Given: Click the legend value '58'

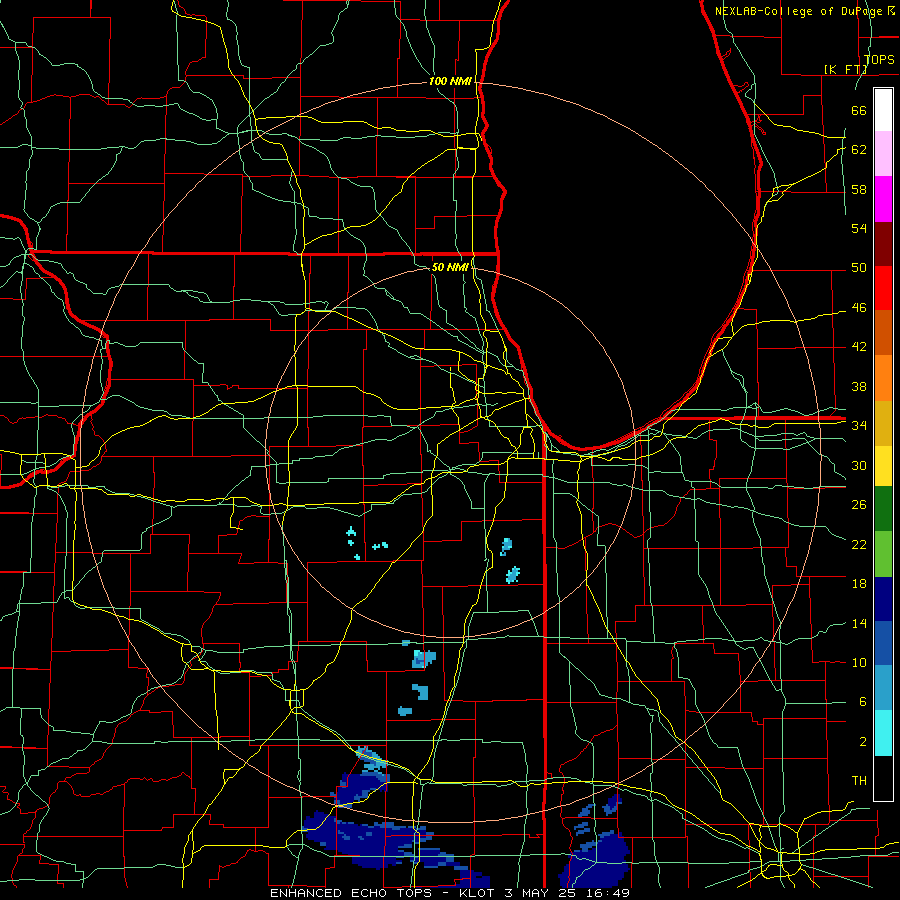Looking at the screenshot, I should point(859,189).
